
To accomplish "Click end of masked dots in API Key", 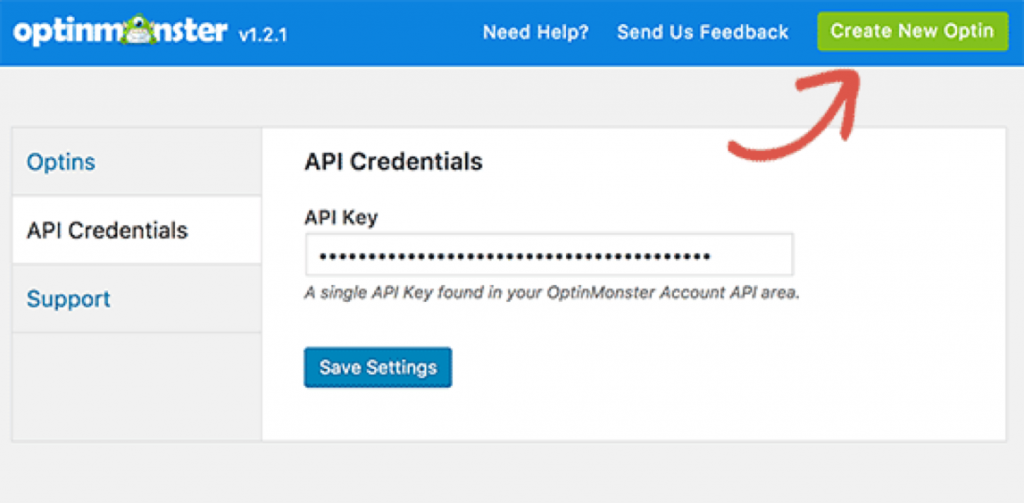I will click(x=708, y=255).
